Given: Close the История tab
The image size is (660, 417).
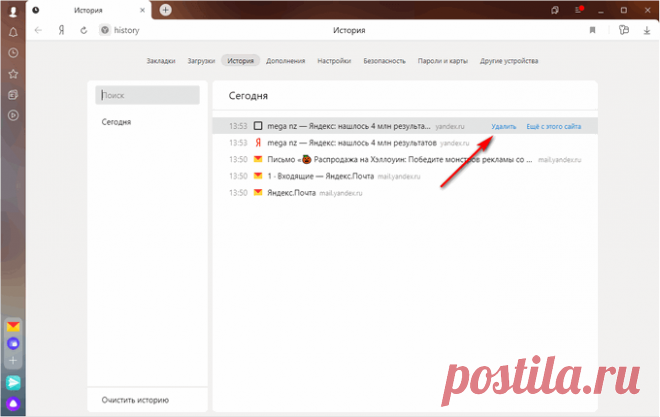Looking at the screenshot, I should pos(142,10).
